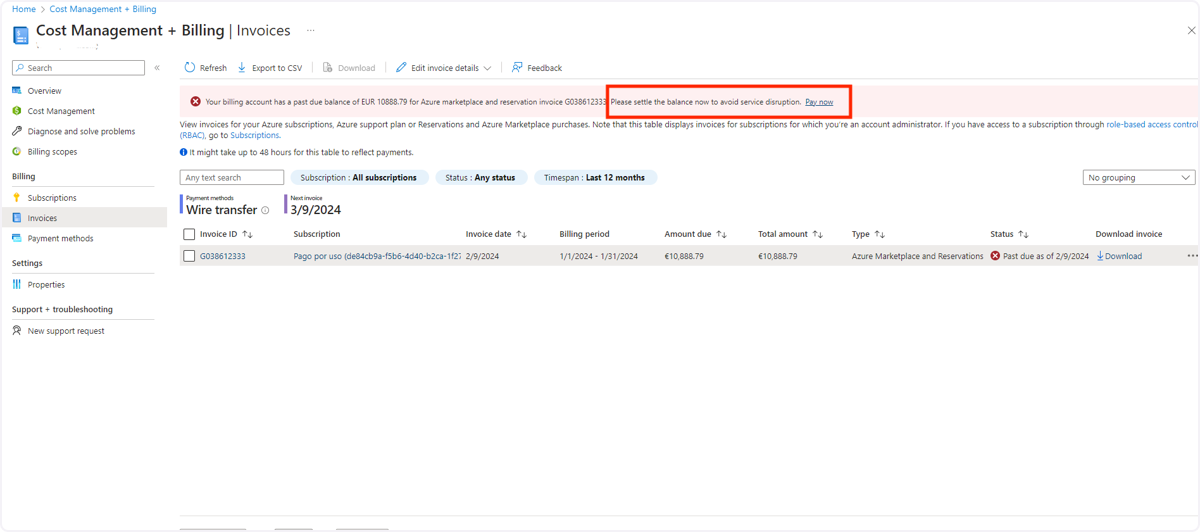
Task: Click the Refresh toolbar button label
Action: 213,68
